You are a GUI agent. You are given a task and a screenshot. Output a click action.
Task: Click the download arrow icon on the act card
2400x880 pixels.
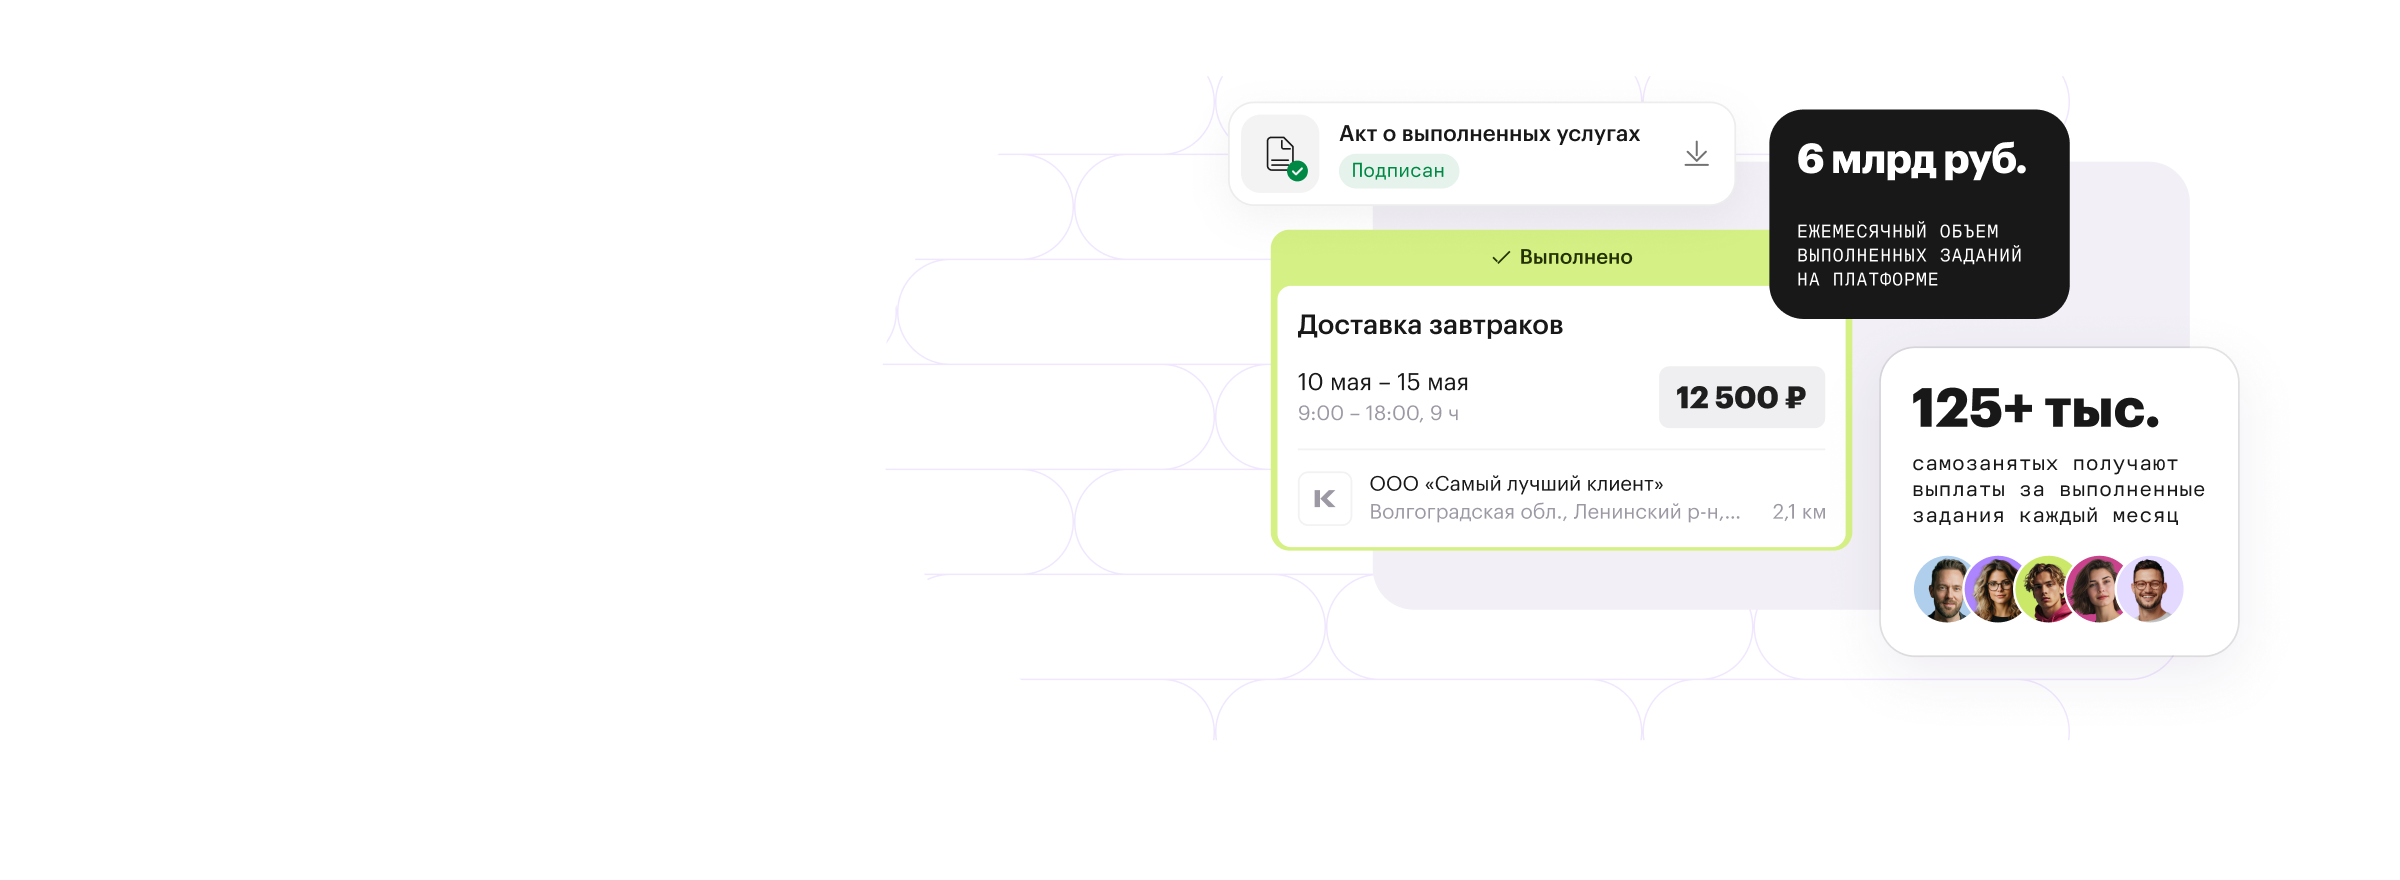point(1696,154)
